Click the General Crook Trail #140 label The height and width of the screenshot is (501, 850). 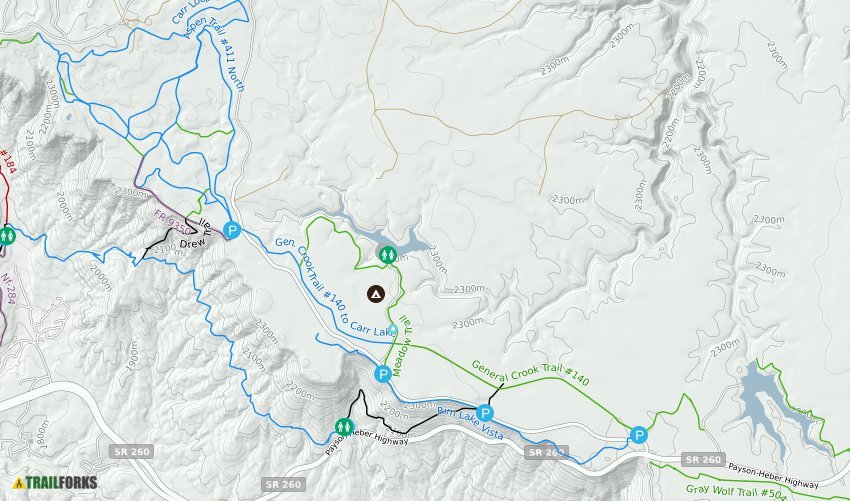[530, 373]
